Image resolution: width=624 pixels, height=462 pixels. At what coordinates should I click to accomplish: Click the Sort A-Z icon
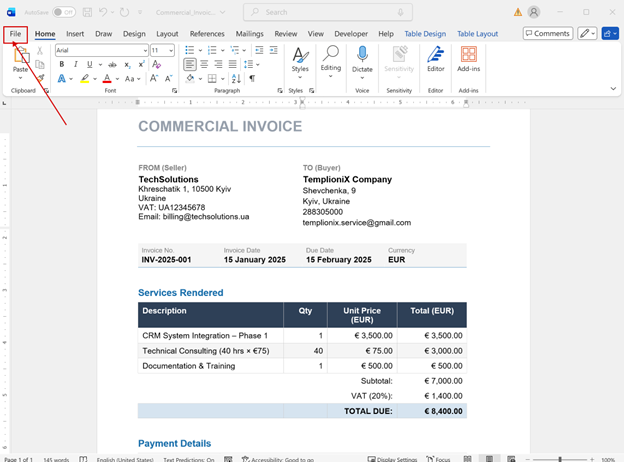[236, 78]
